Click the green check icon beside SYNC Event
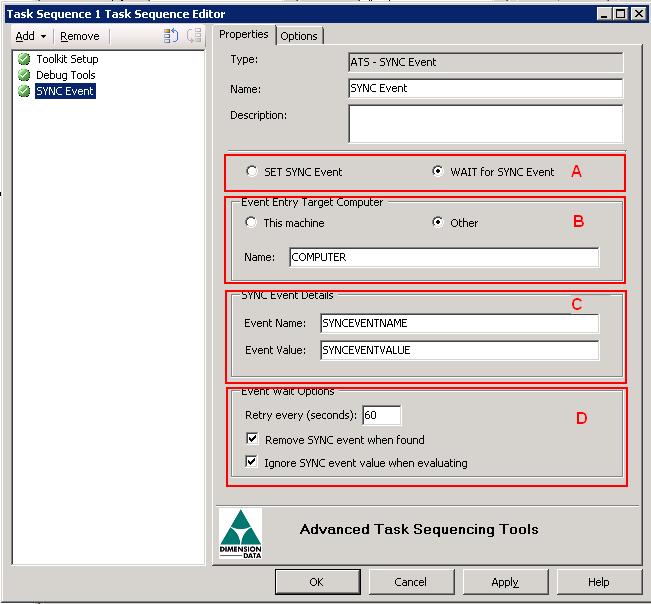The image size is (651, 604). (24, 91)
